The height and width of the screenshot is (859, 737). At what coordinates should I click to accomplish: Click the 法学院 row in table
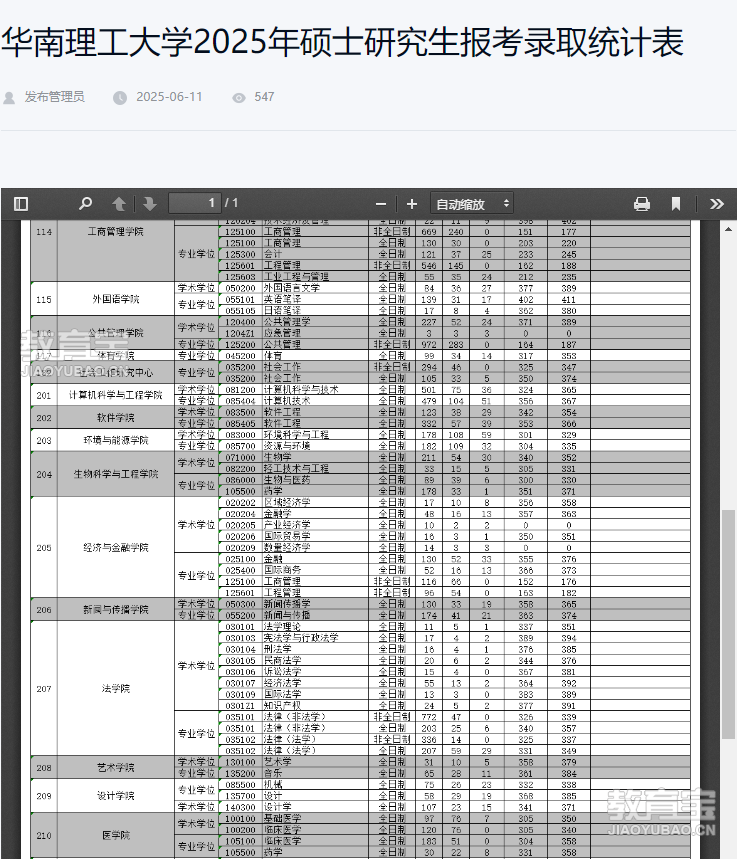tap(116, 689)
